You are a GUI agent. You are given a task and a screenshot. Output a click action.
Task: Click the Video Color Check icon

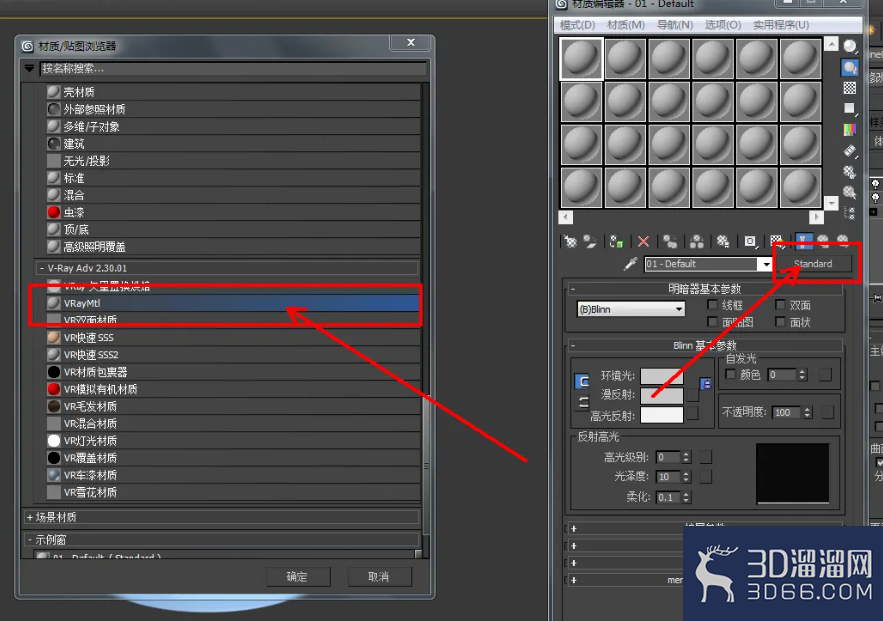tap(850, 129)
